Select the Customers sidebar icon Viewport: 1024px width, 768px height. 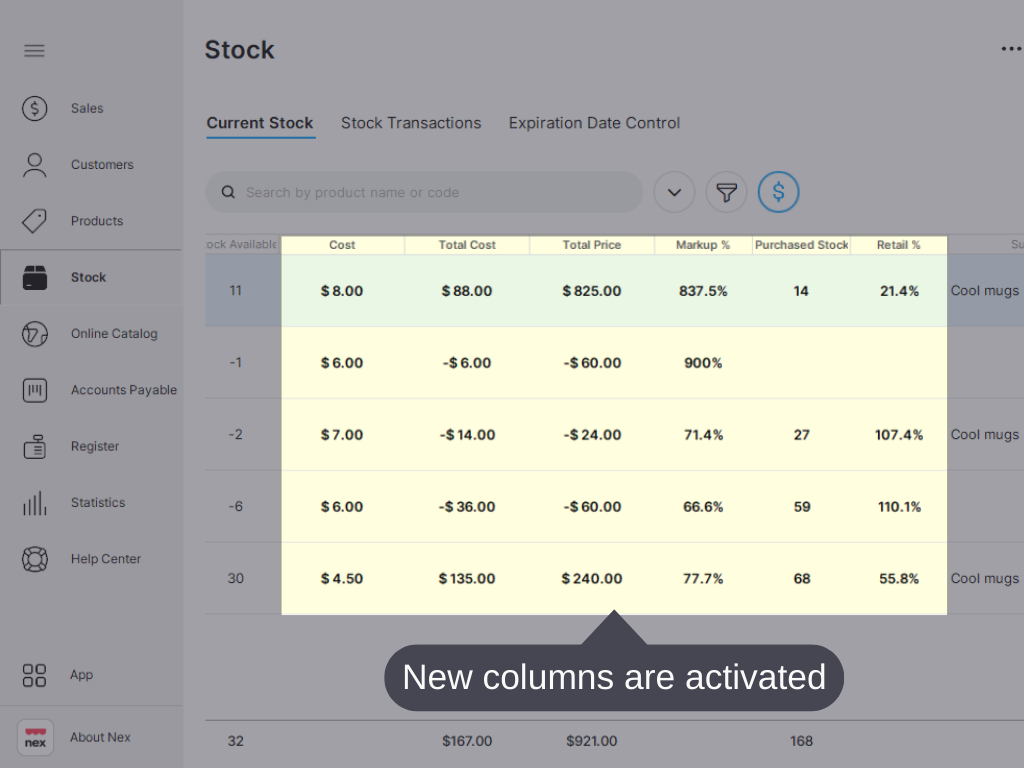point(34,164)
